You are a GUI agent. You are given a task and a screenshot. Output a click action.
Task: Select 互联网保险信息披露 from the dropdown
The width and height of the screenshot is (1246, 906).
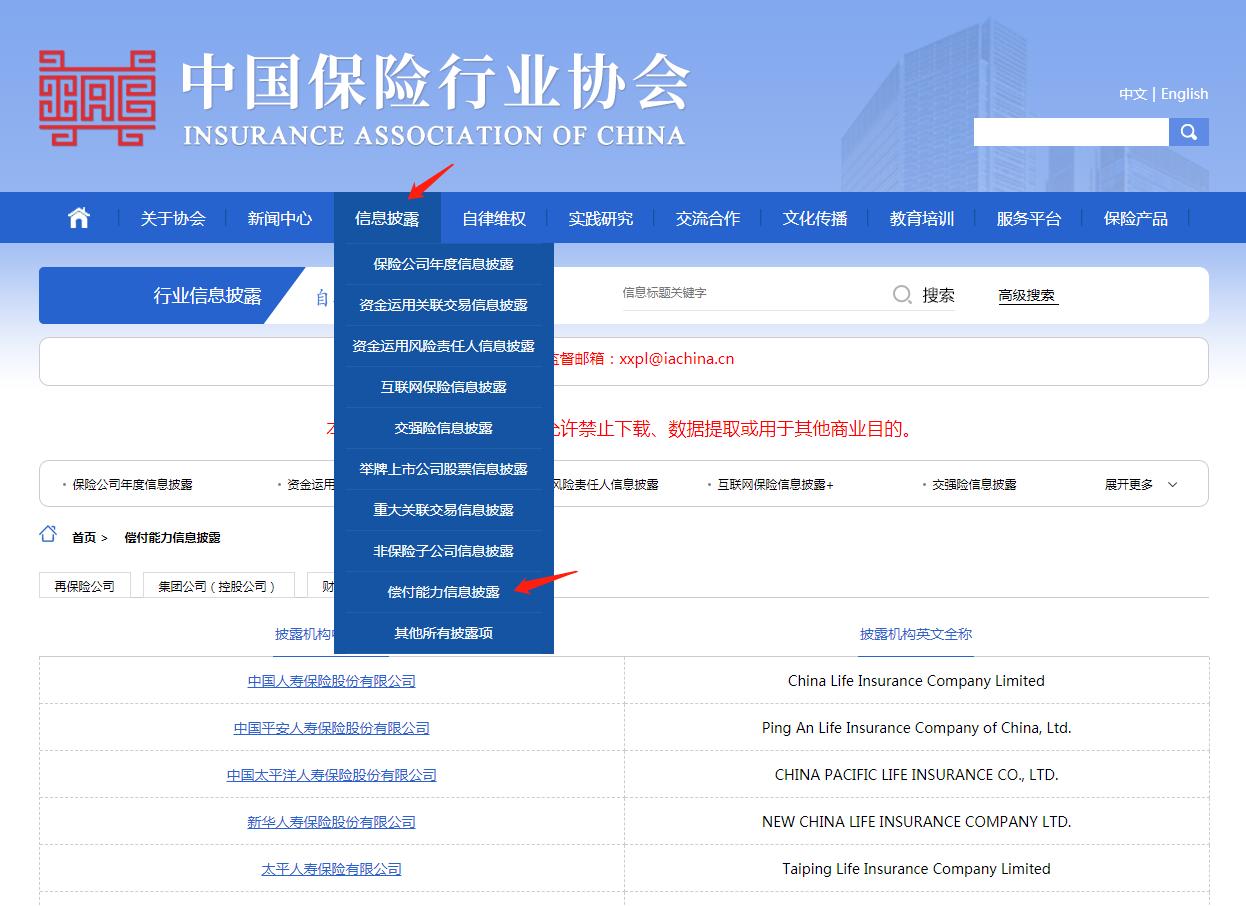[x=443, y=387]
